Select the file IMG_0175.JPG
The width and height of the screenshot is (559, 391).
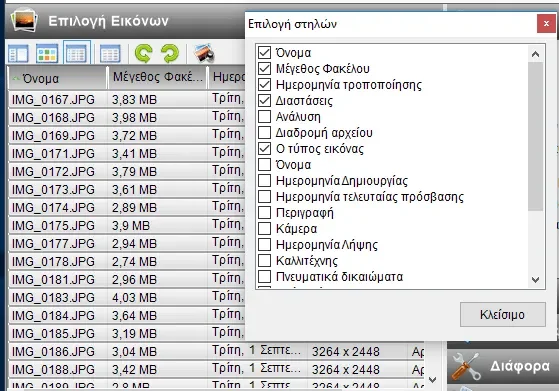pyautogui.click(x=53, y=226)
